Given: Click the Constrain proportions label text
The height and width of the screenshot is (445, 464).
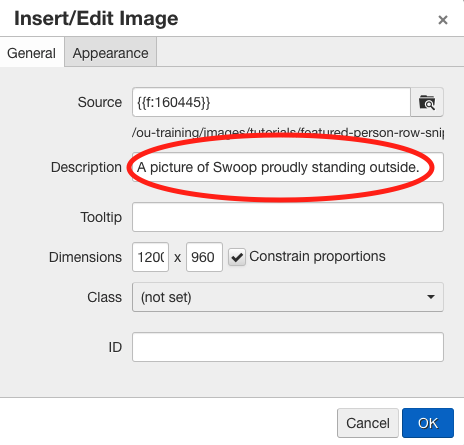Looking at the screenshot, I should click(317, 256).
